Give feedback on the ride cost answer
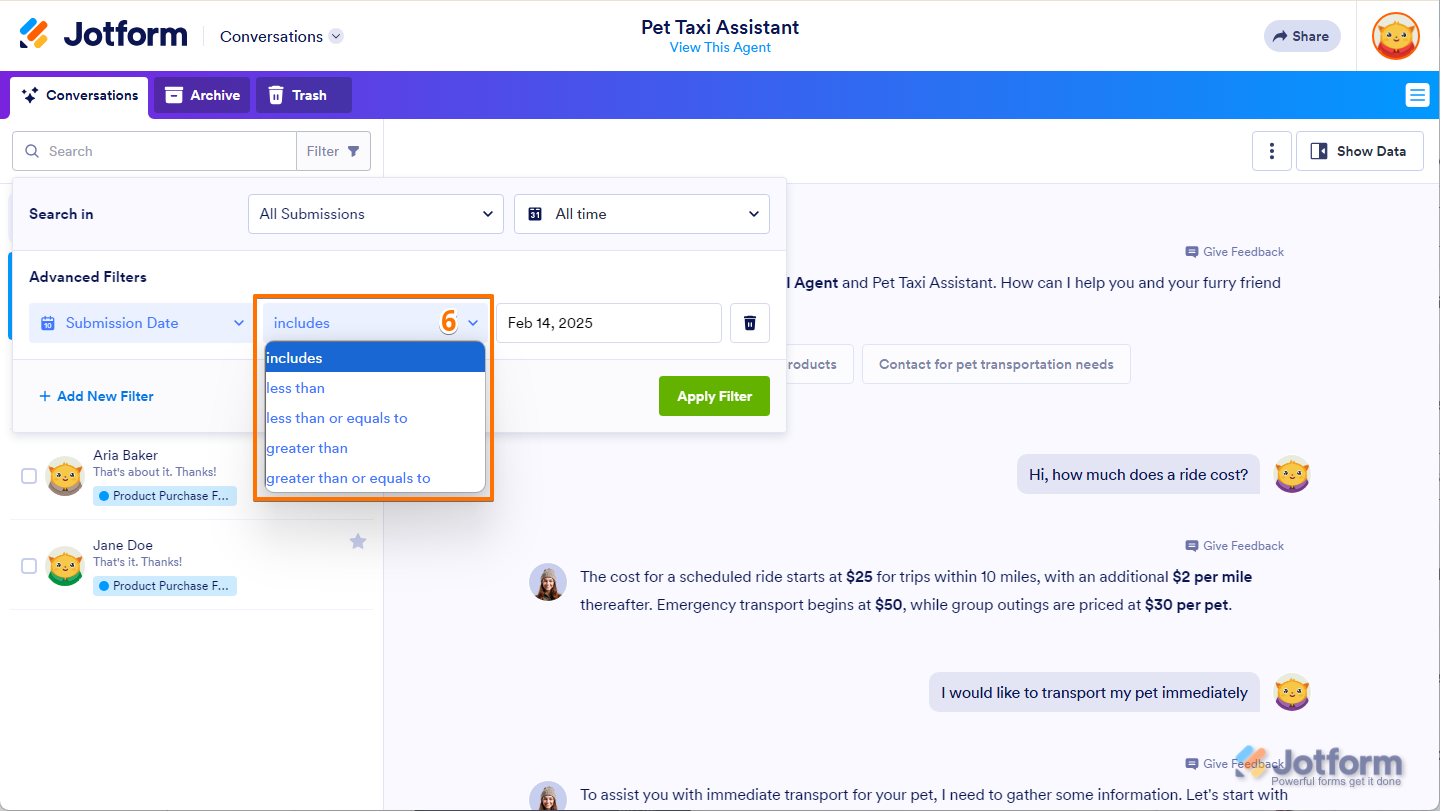The height and width of the screenshot is (811, 1440). coord(1234,546)
